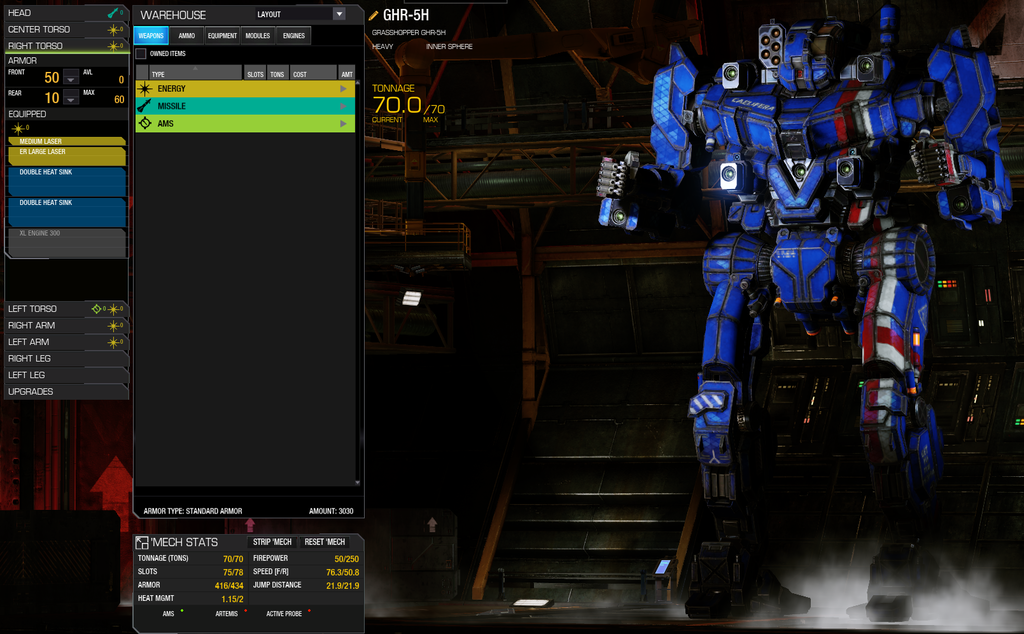Image resolution: width=1024 pixels, height=634 pixels.
Task: Expand the Left Torso component section
Action: pyautogui.click(x=65, y=309)
